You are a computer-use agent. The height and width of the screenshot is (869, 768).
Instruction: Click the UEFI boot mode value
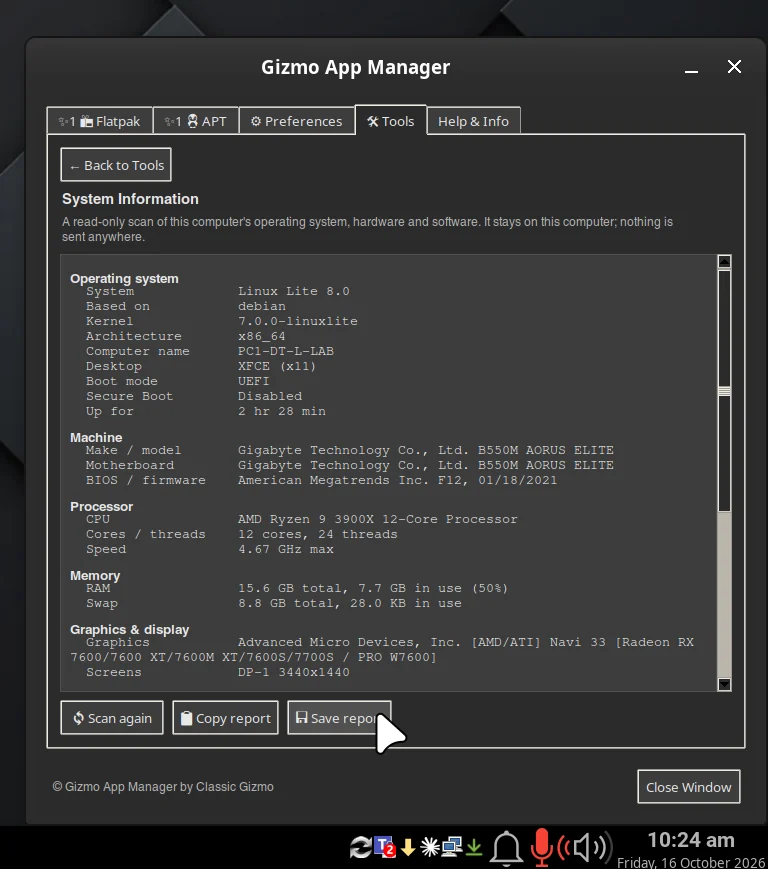[253, 381]
